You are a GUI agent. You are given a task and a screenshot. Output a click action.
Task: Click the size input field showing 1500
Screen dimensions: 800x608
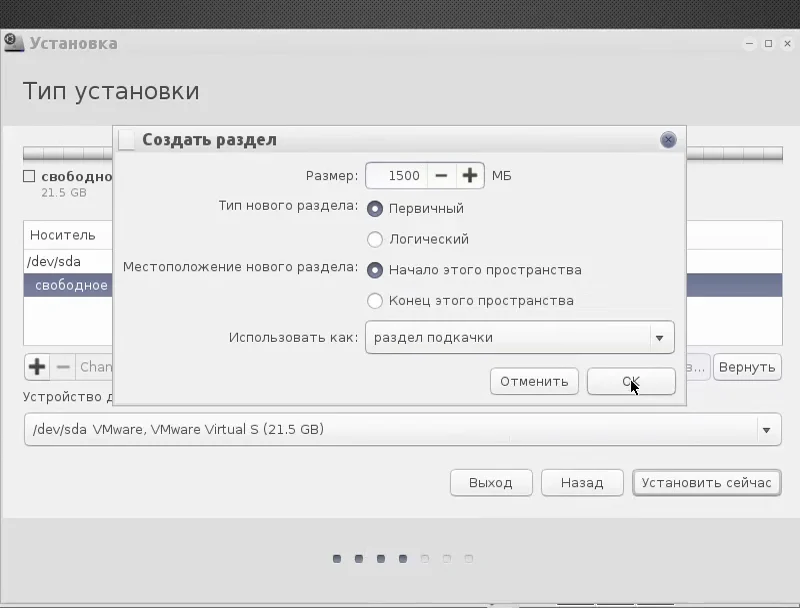pyautogui.click(x=397, y=176)
